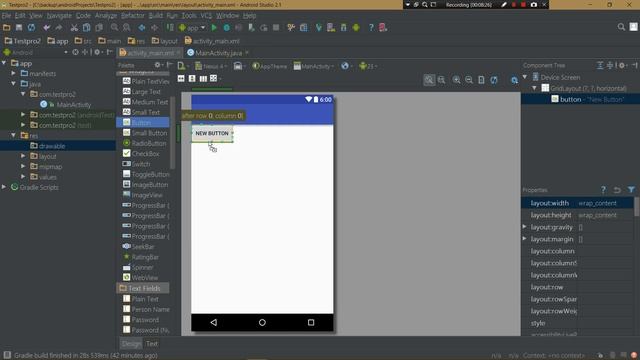Toggle Zoom to Fit on design canvas
Screen dimensions: 640x360
pos(429,80)
